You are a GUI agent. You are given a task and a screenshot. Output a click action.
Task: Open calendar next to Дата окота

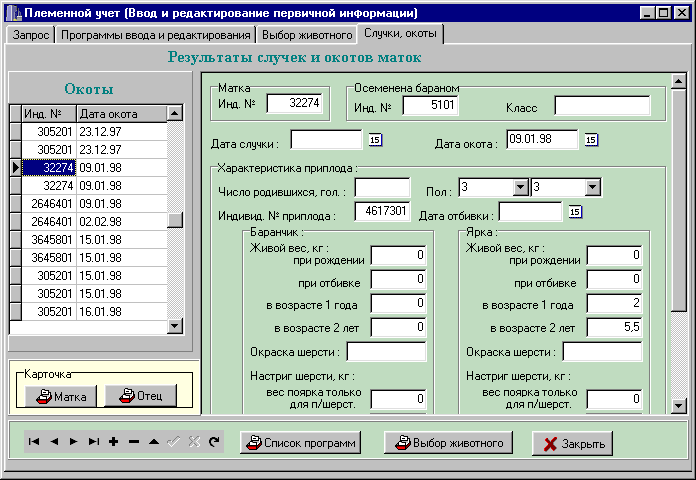[591, 140]
